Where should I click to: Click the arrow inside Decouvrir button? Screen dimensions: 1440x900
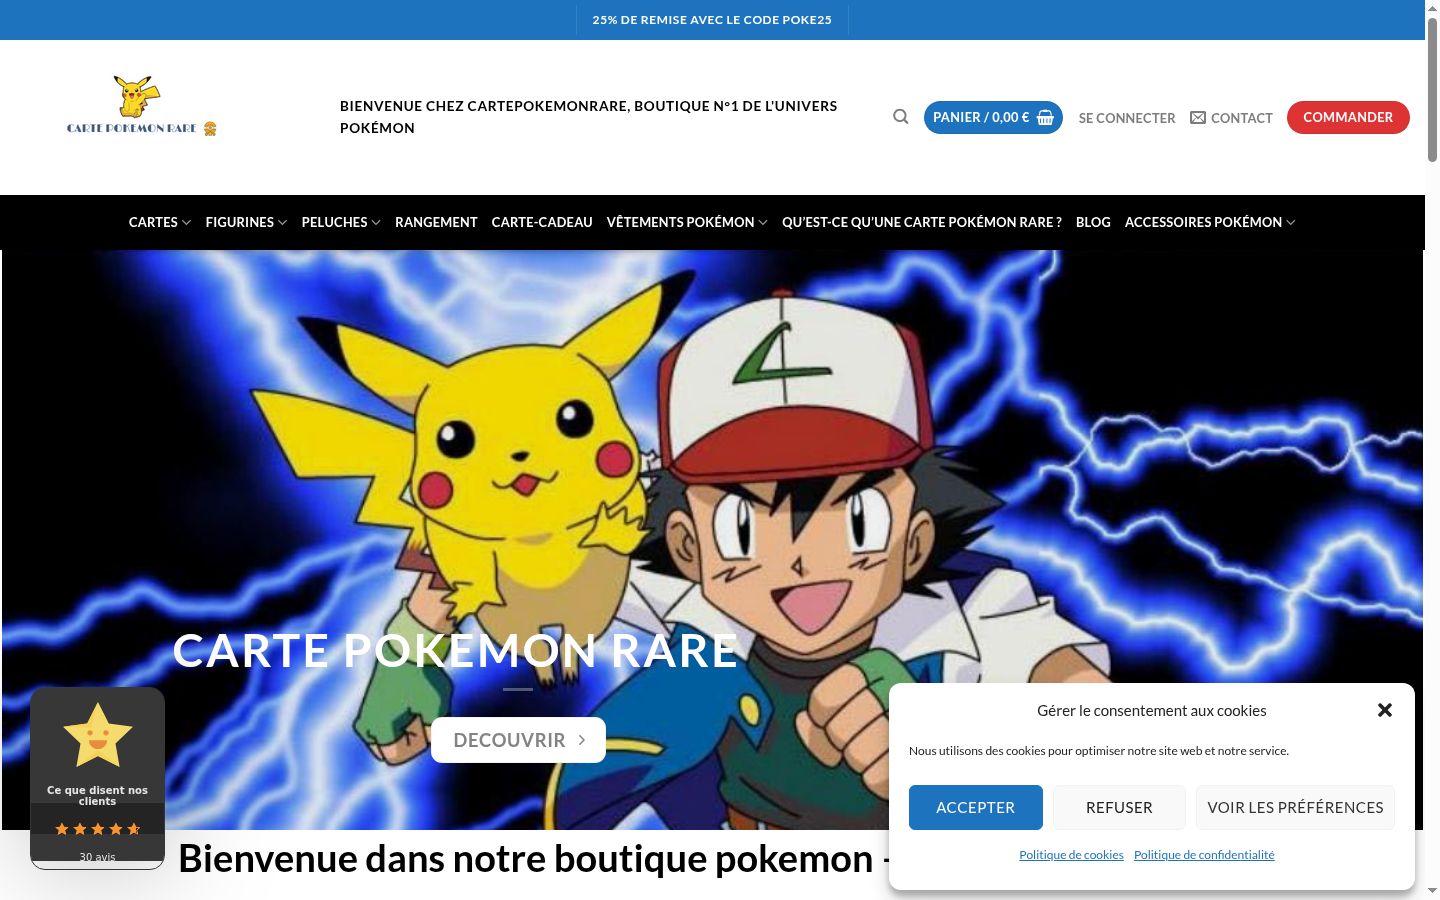click(x=581, y=740)
